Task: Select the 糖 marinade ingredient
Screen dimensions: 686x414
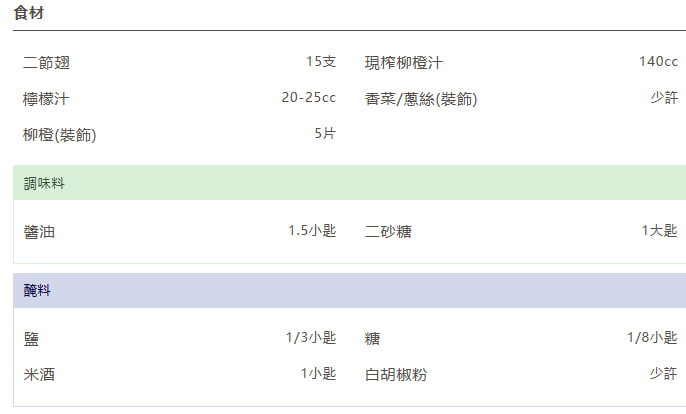Action: (x=372, y=339)
